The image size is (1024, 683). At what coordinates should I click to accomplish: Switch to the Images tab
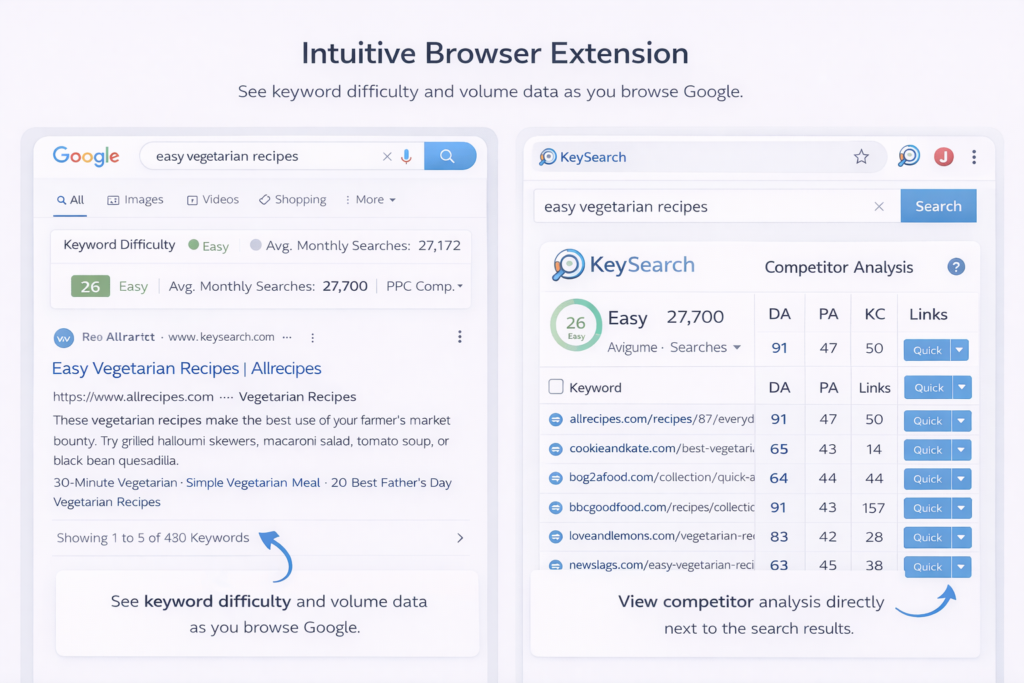pos(135,200)
